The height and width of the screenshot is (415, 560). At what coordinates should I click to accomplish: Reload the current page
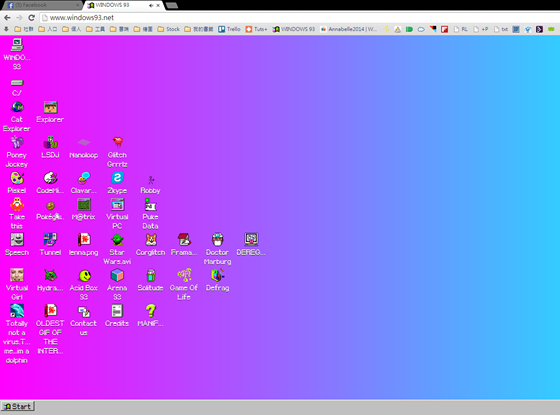31,18
